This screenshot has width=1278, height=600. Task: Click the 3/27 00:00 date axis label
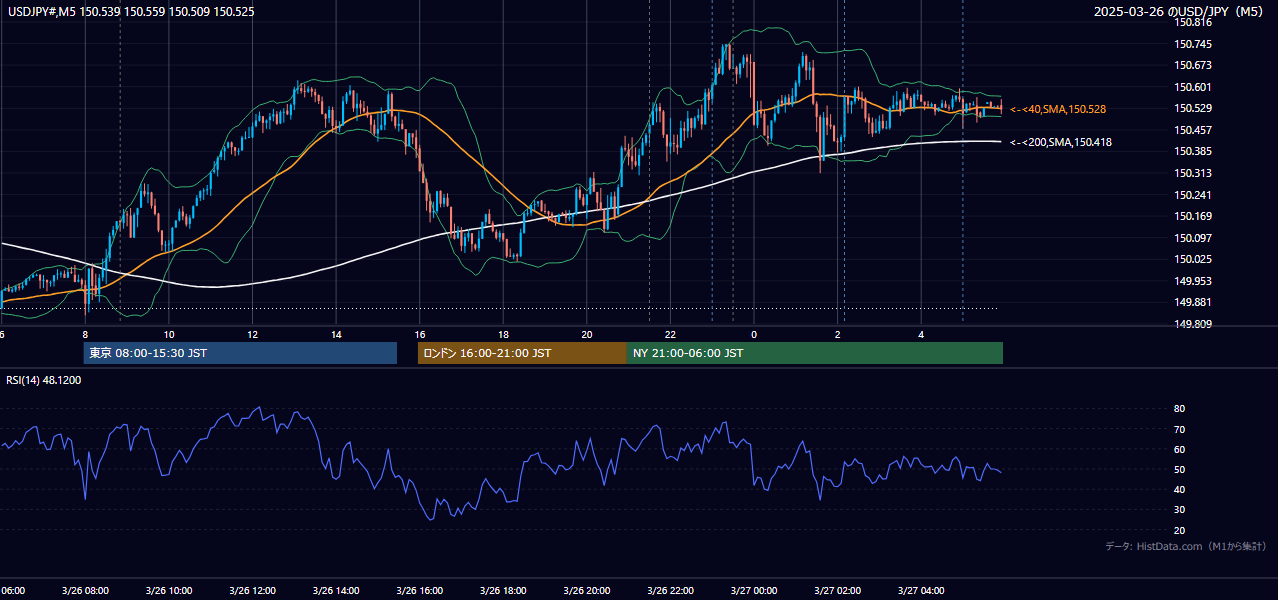[754, 591]
